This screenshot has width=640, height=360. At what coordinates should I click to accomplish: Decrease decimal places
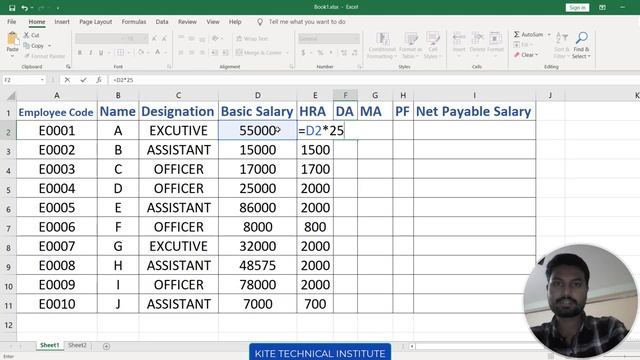(354, 53)
